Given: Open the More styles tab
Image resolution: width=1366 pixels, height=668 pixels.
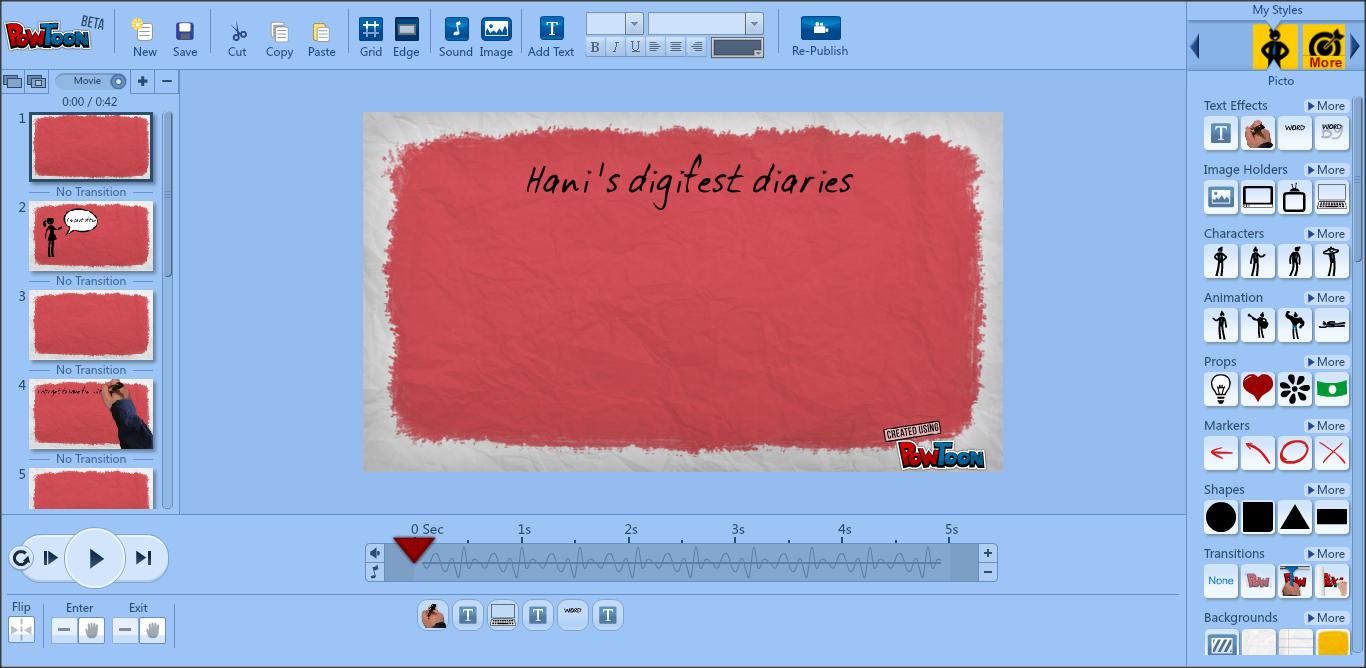Looking at the screenshot, I should (1325, 46).
